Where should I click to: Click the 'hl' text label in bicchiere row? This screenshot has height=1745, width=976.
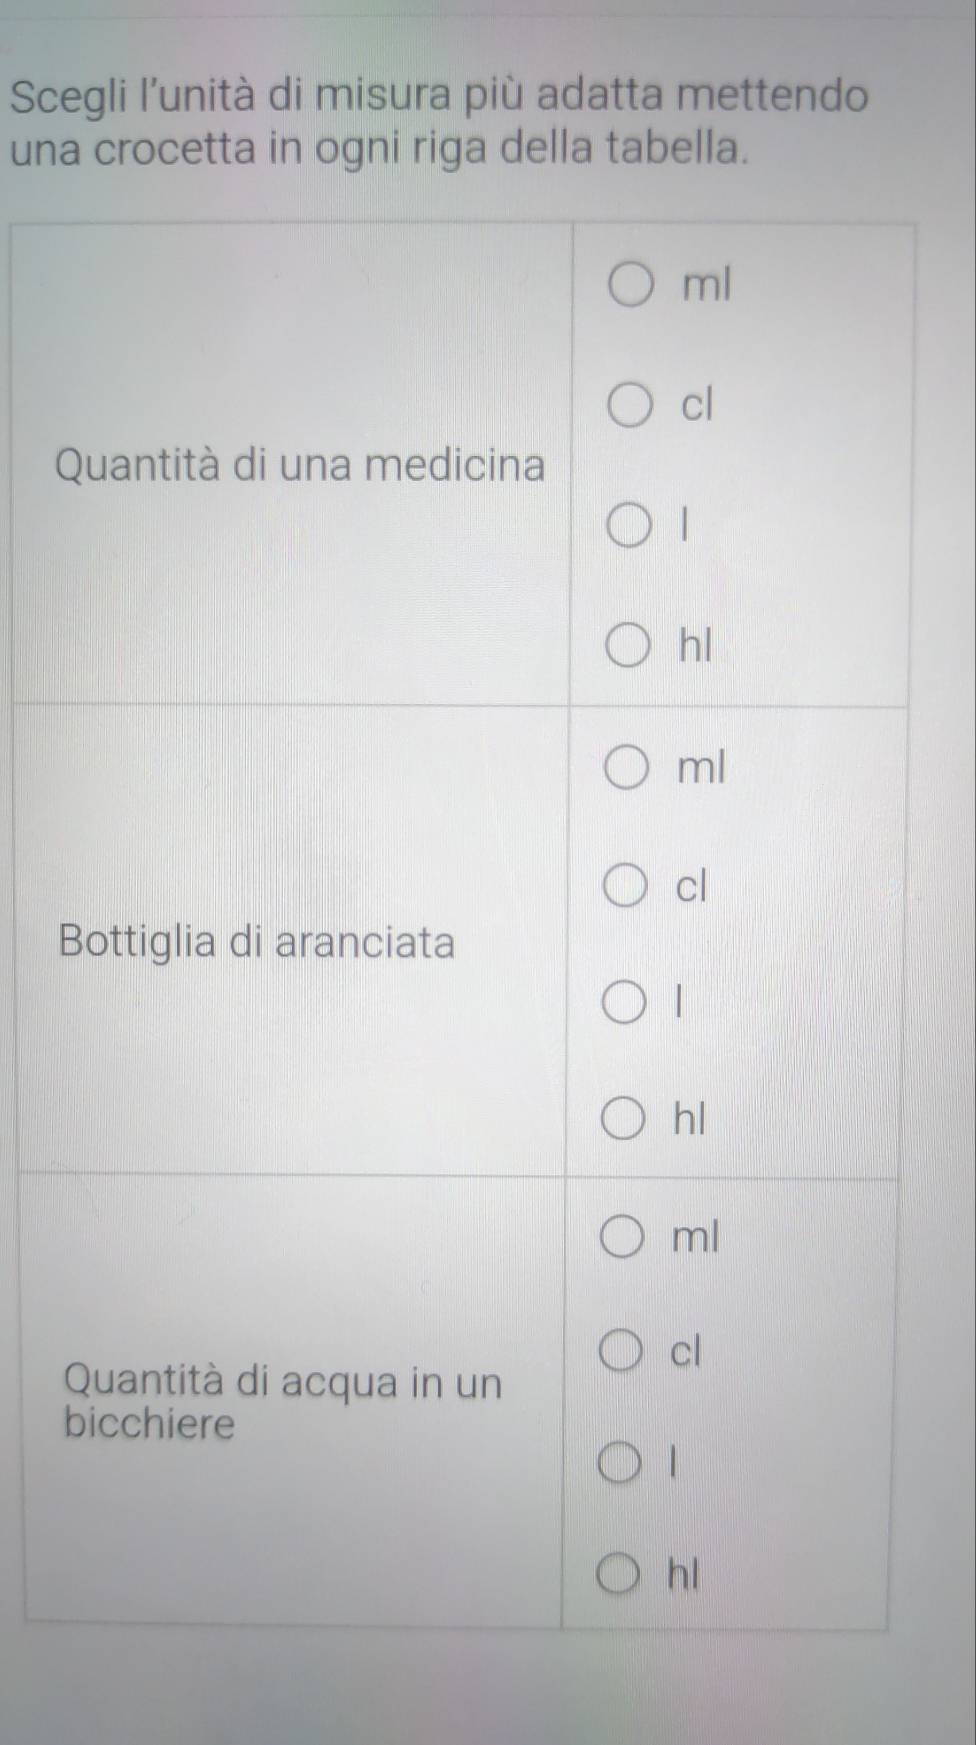pos(684,1576)
